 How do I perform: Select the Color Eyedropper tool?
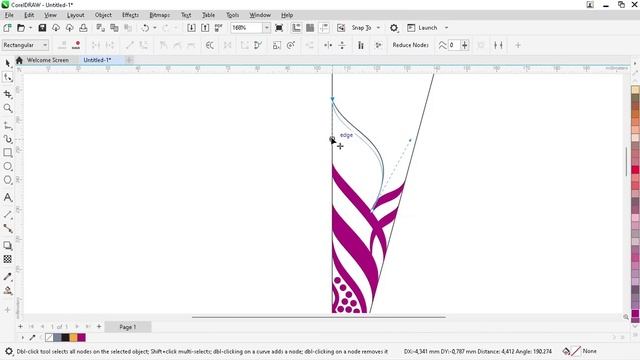pyautogui.click(x=8, y=276)
